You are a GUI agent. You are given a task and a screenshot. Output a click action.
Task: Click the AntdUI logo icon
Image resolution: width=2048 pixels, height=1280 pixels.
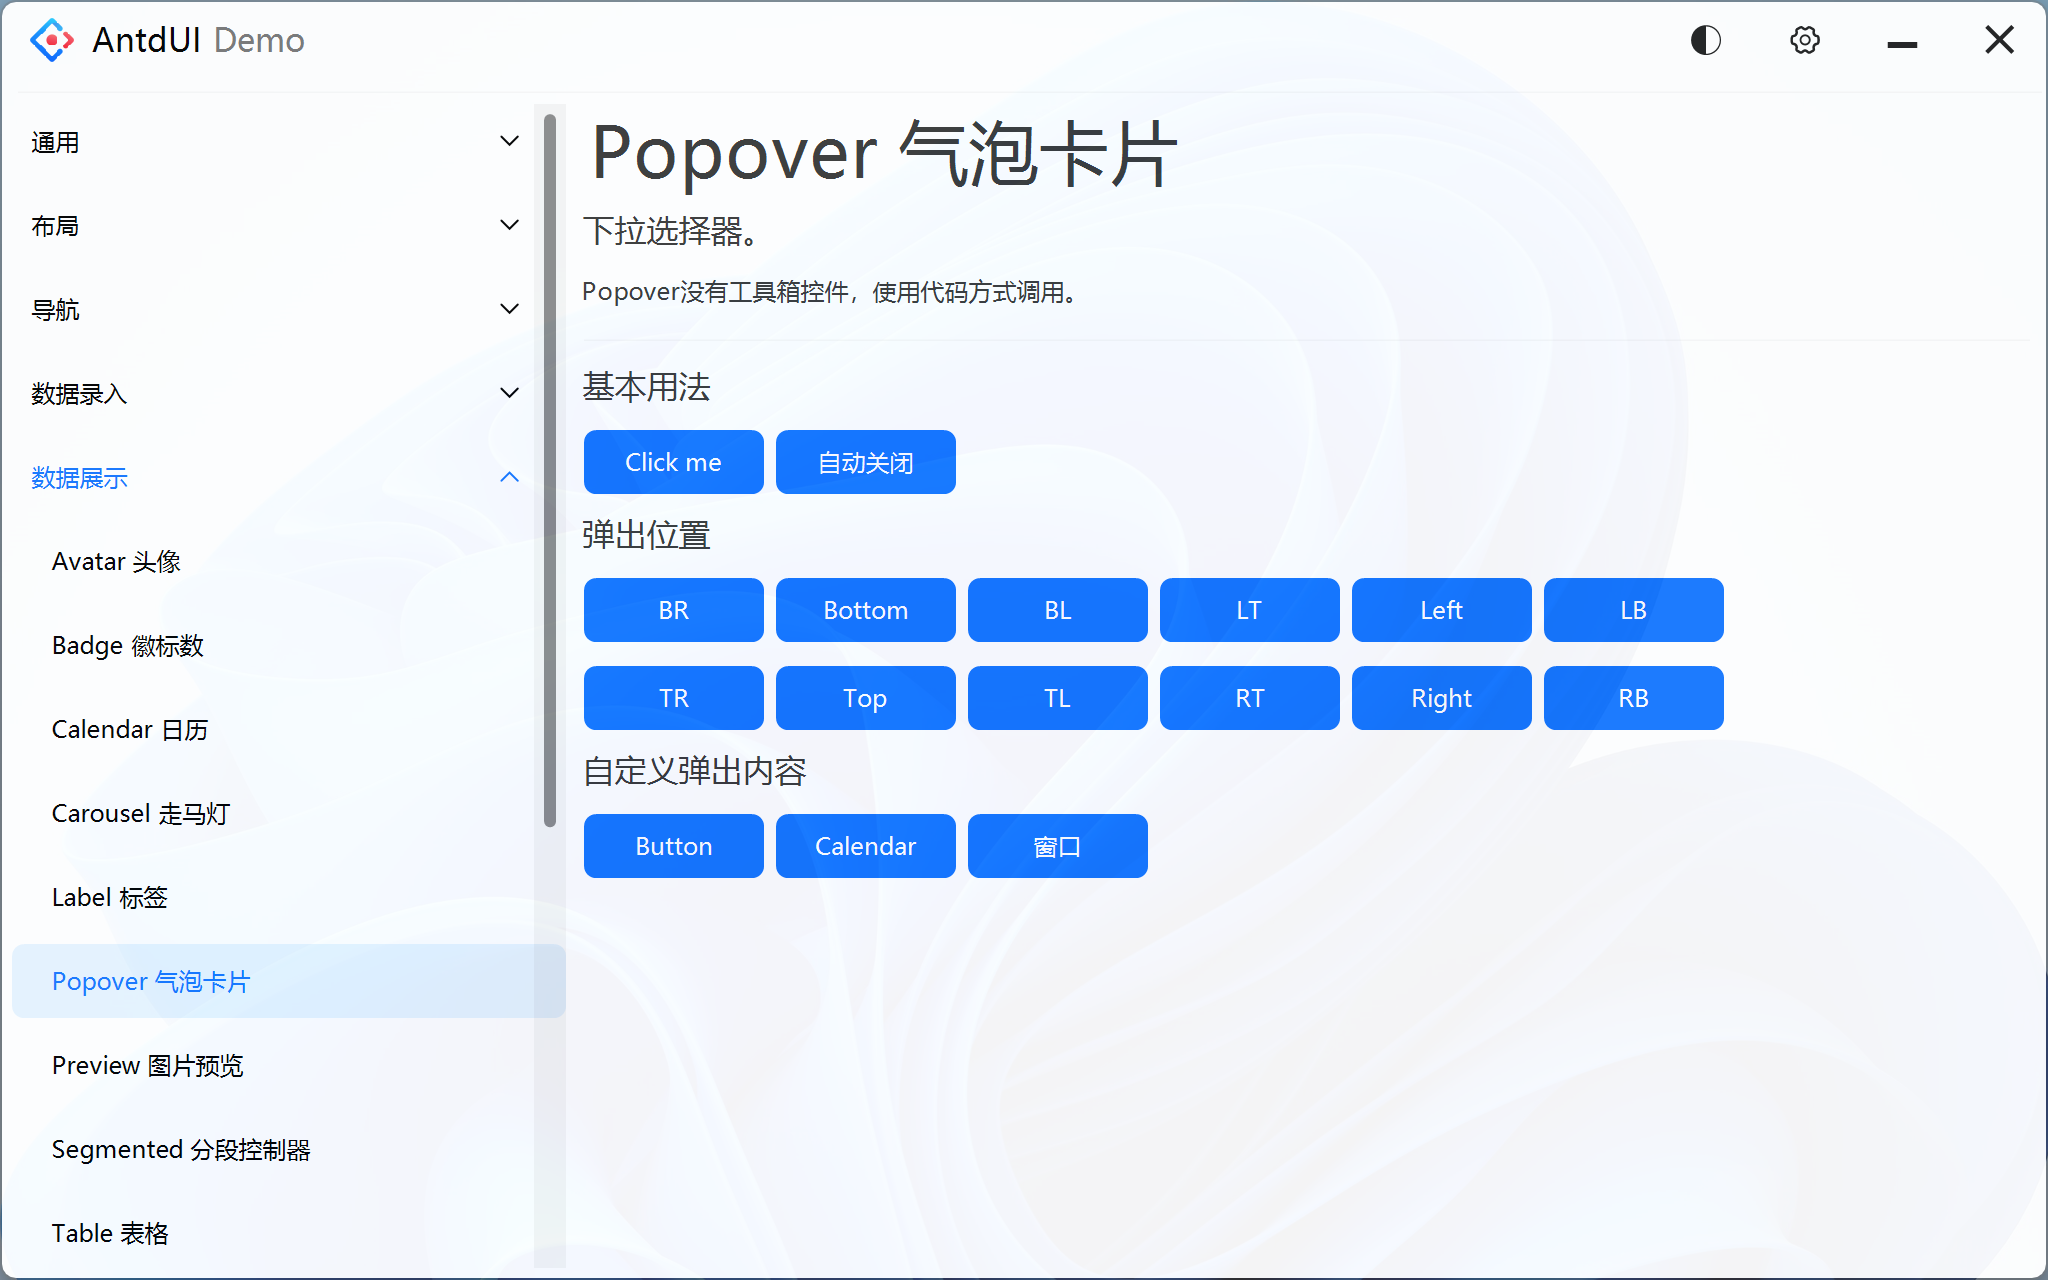click(x=50, y=40)
